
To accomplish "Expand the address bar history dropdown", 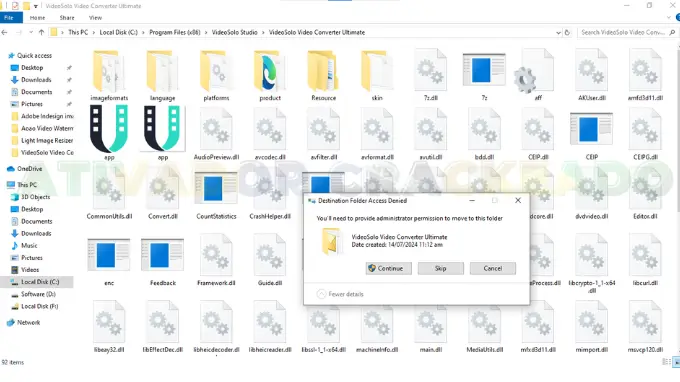I will (x=558, y=33).
